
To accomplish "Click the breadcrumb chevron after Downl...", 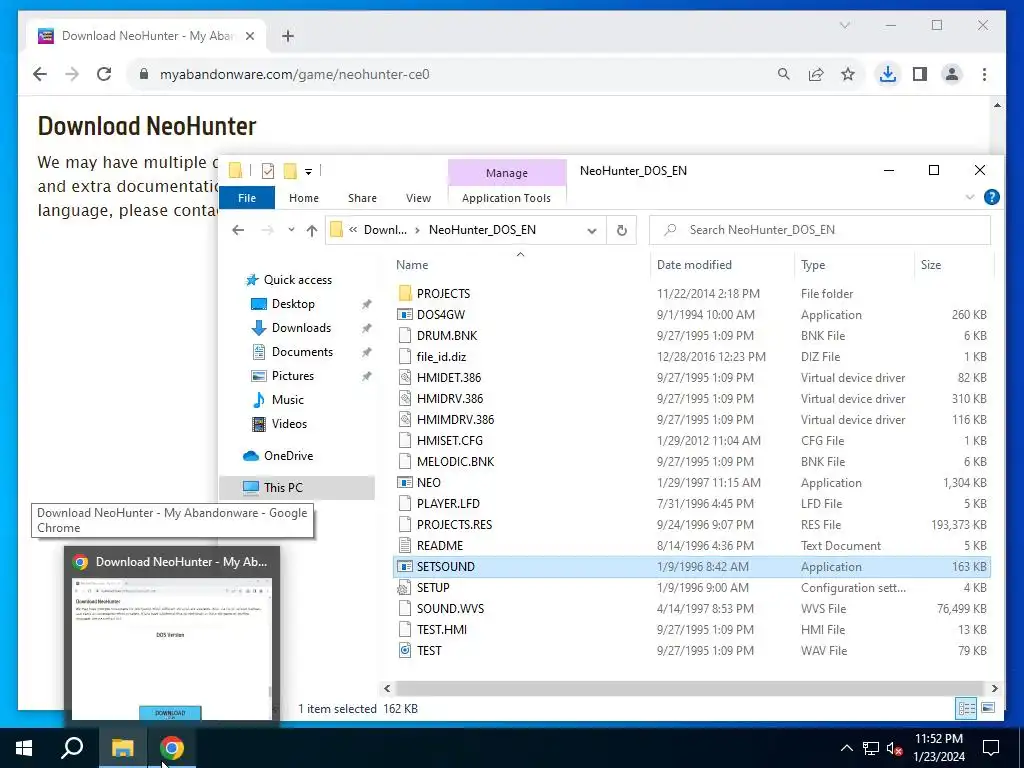I will point(417,230).
